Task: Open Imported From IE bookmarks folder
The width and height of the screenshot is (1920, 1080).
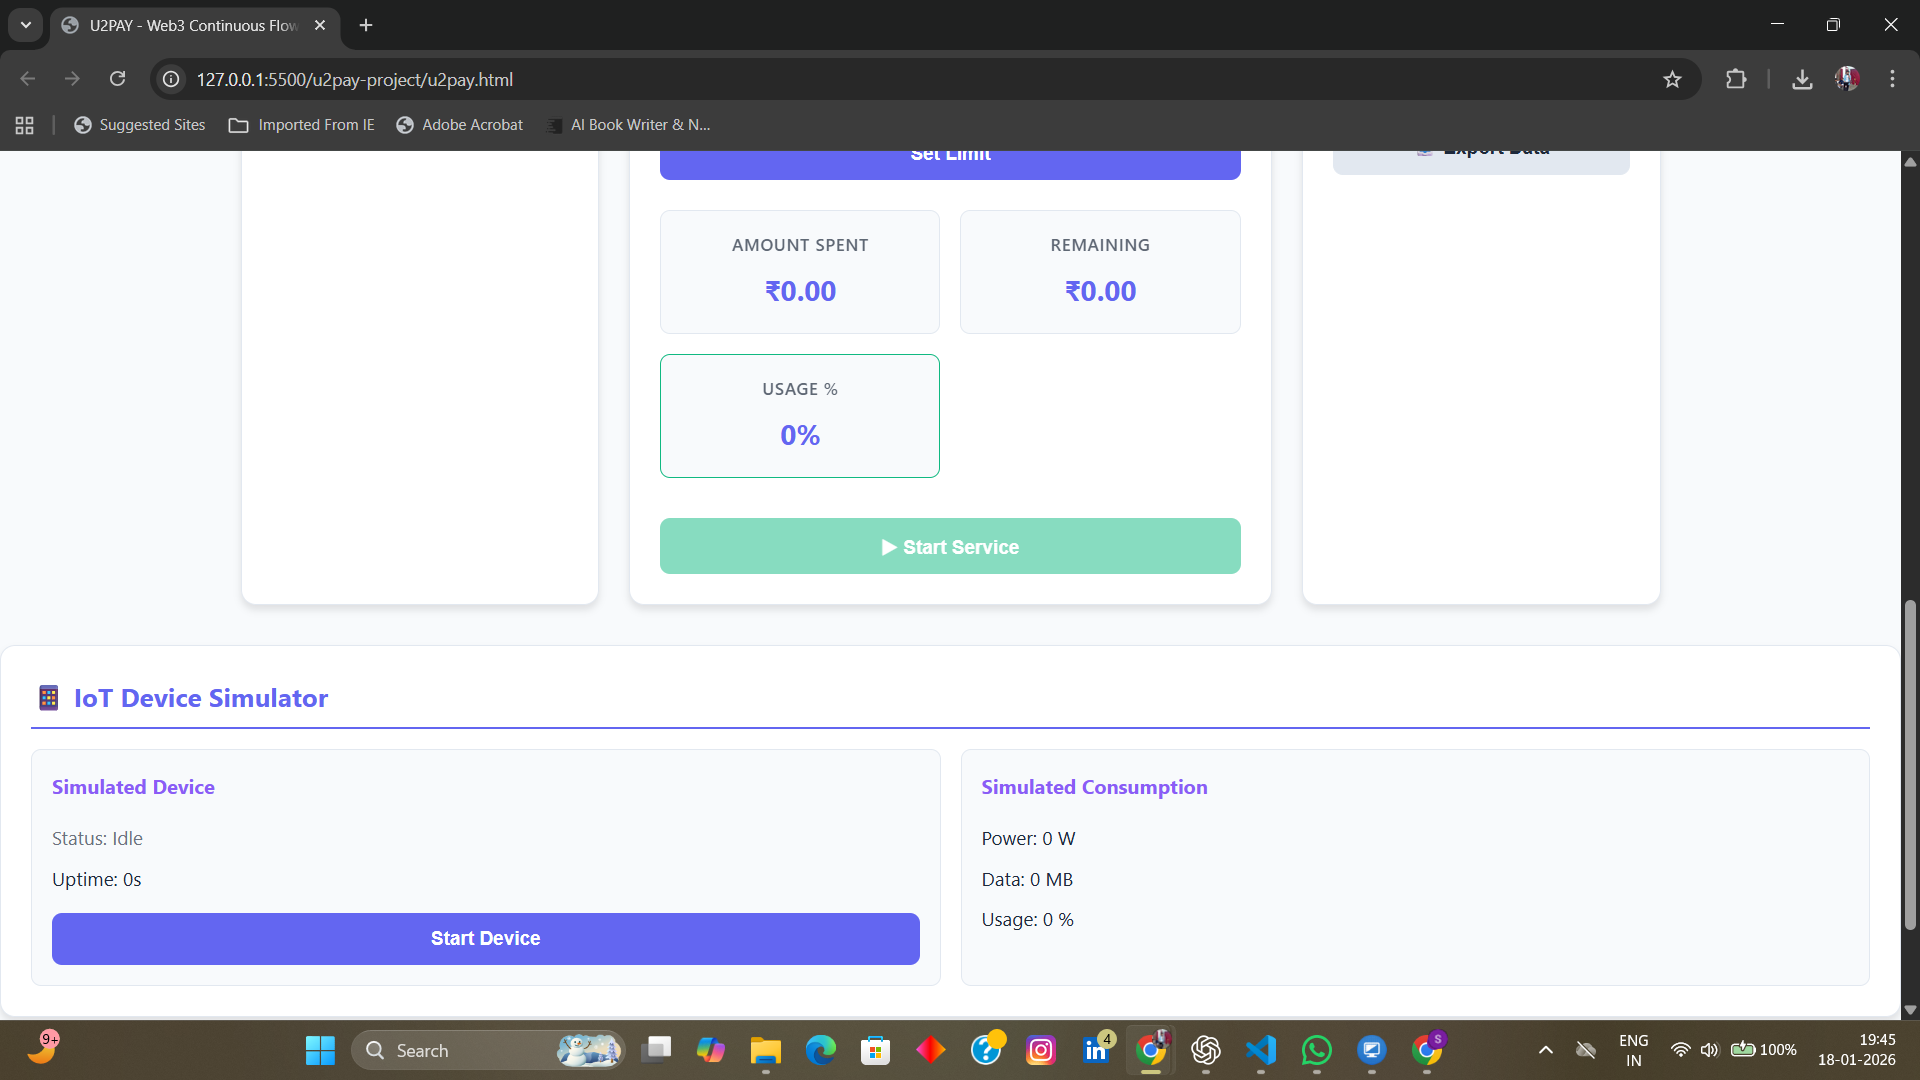Action: [302, 125]
